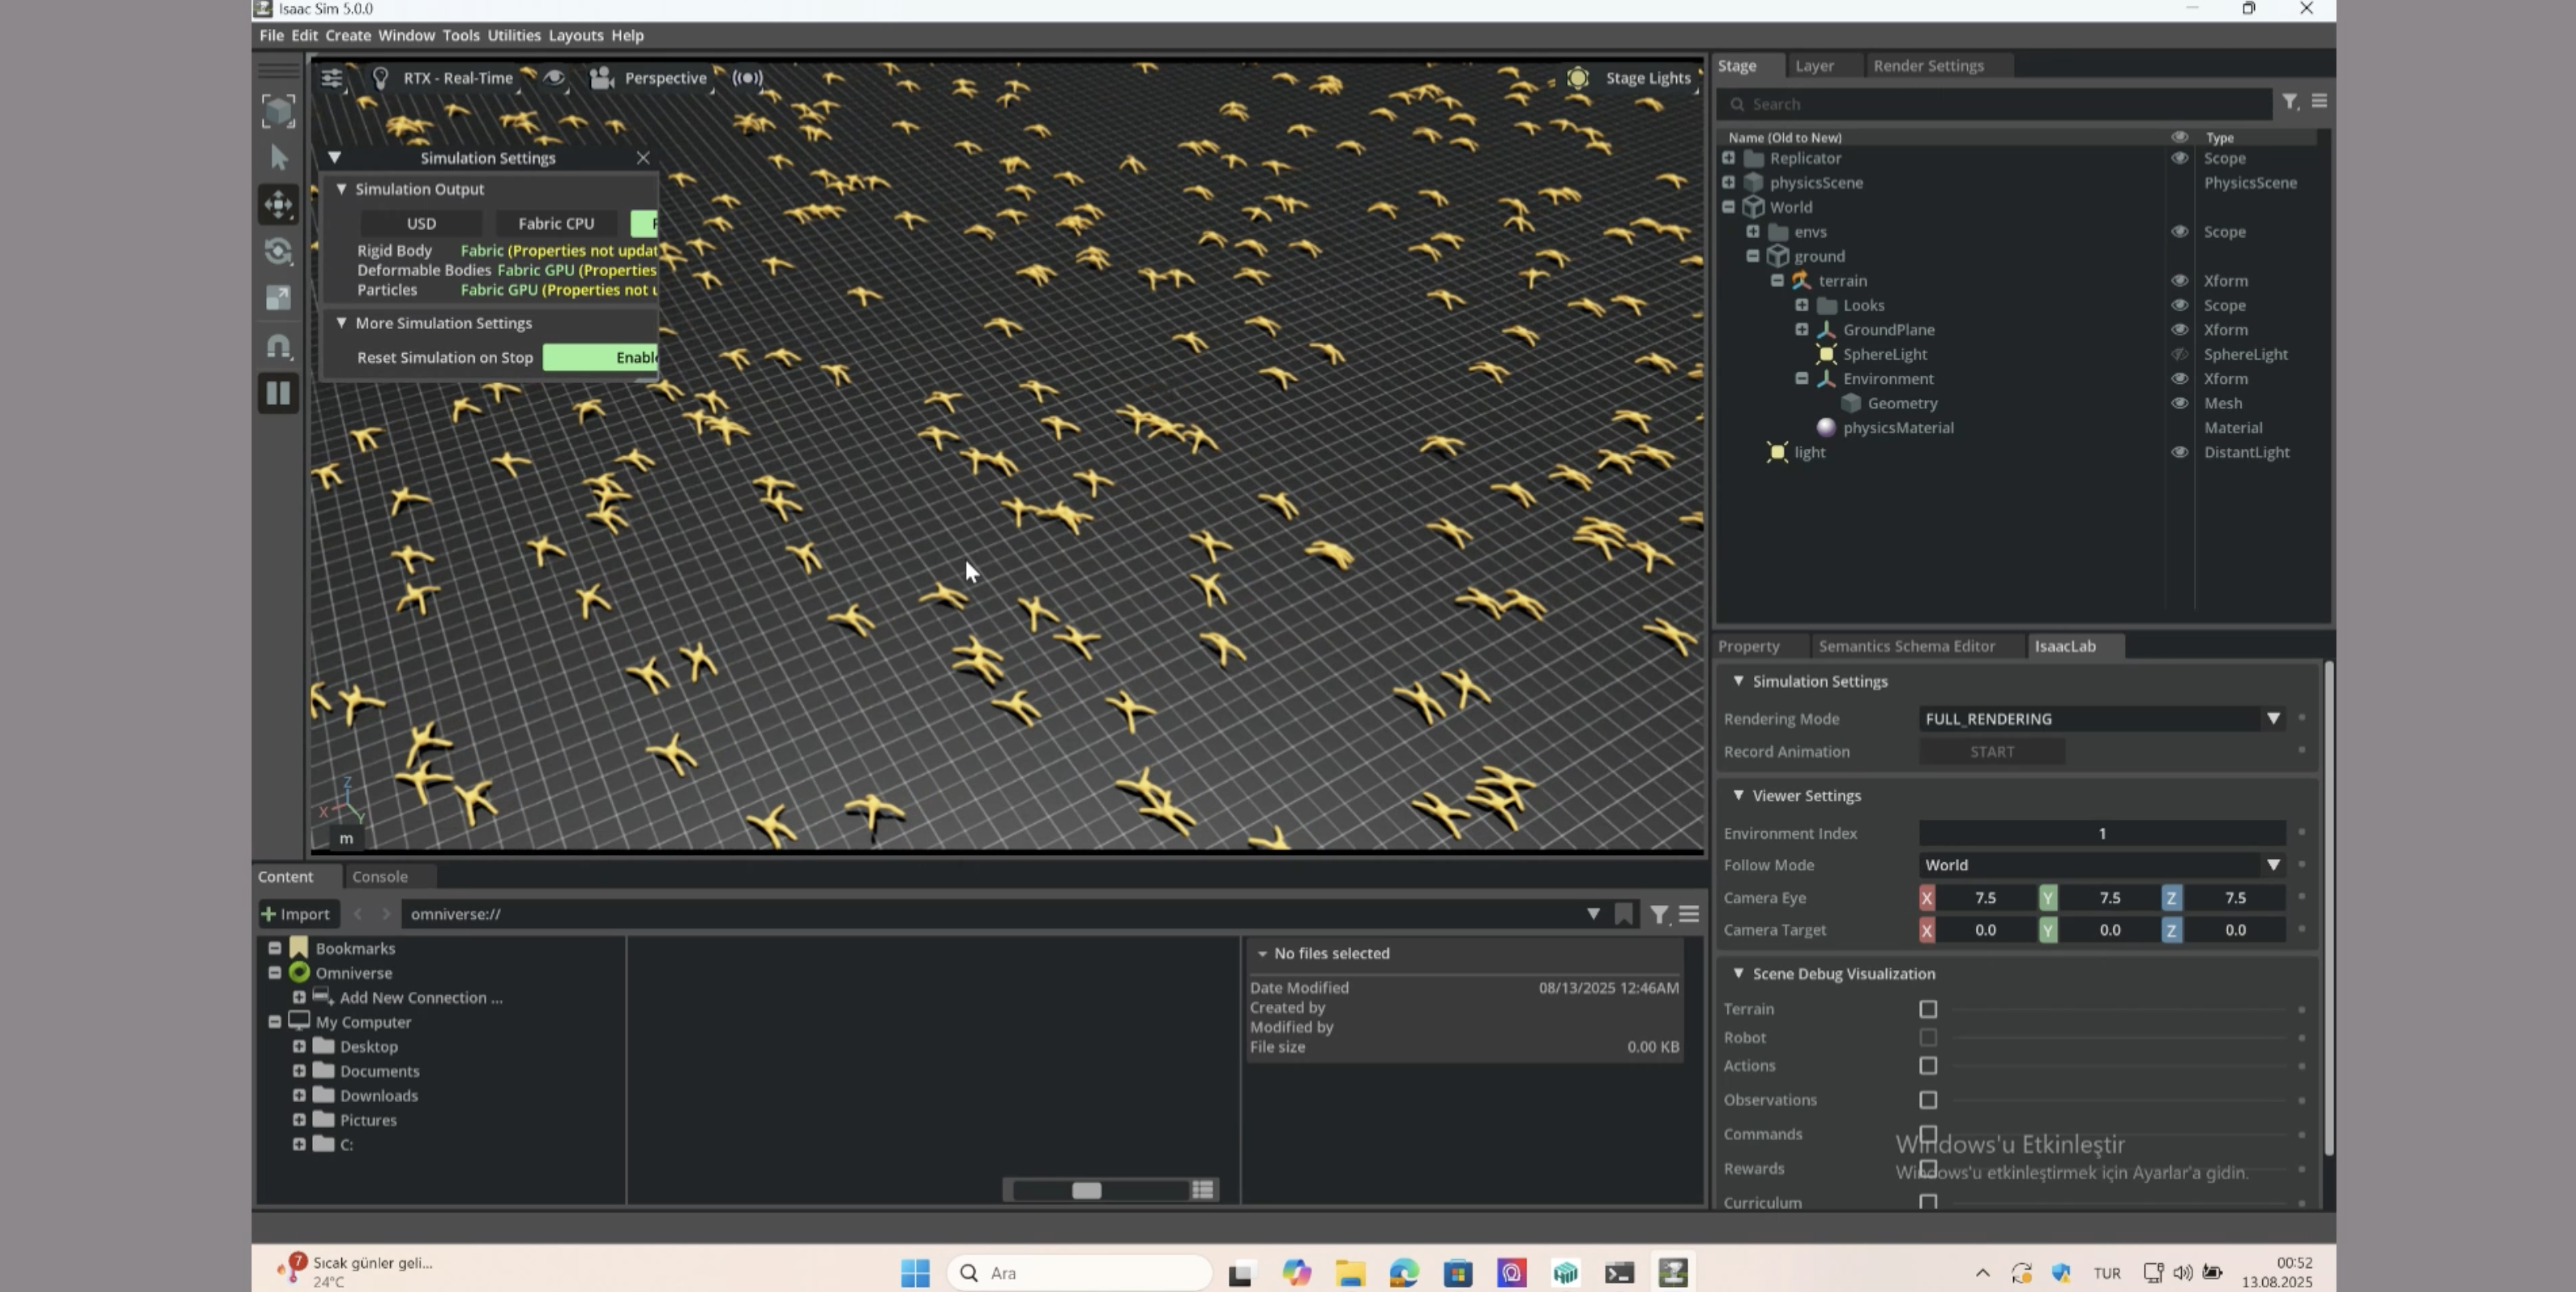Image resolution: width=2576 pixels, height=1292 pixels.
Task: Toggle the snap magnet icon
Action: [278, 346]
